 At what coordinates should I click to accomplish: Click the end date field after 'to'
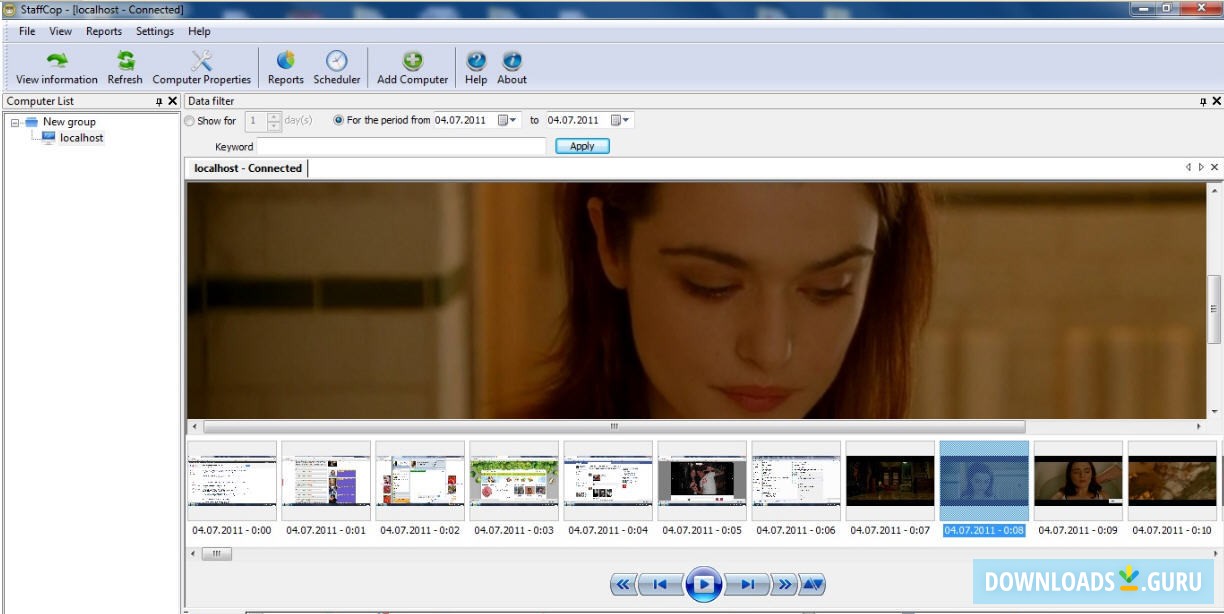pyautogui.click(x=576, y=120)
